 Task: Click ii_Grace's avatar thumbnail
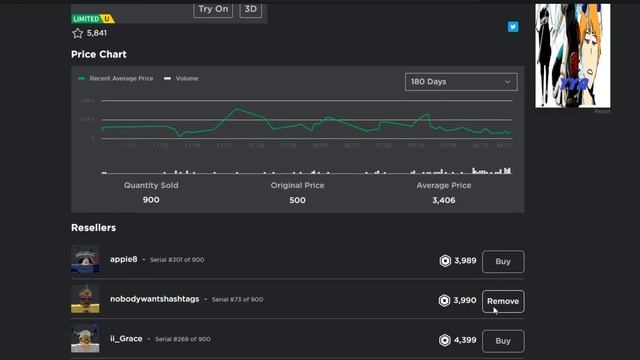click(x=85, y=338)
